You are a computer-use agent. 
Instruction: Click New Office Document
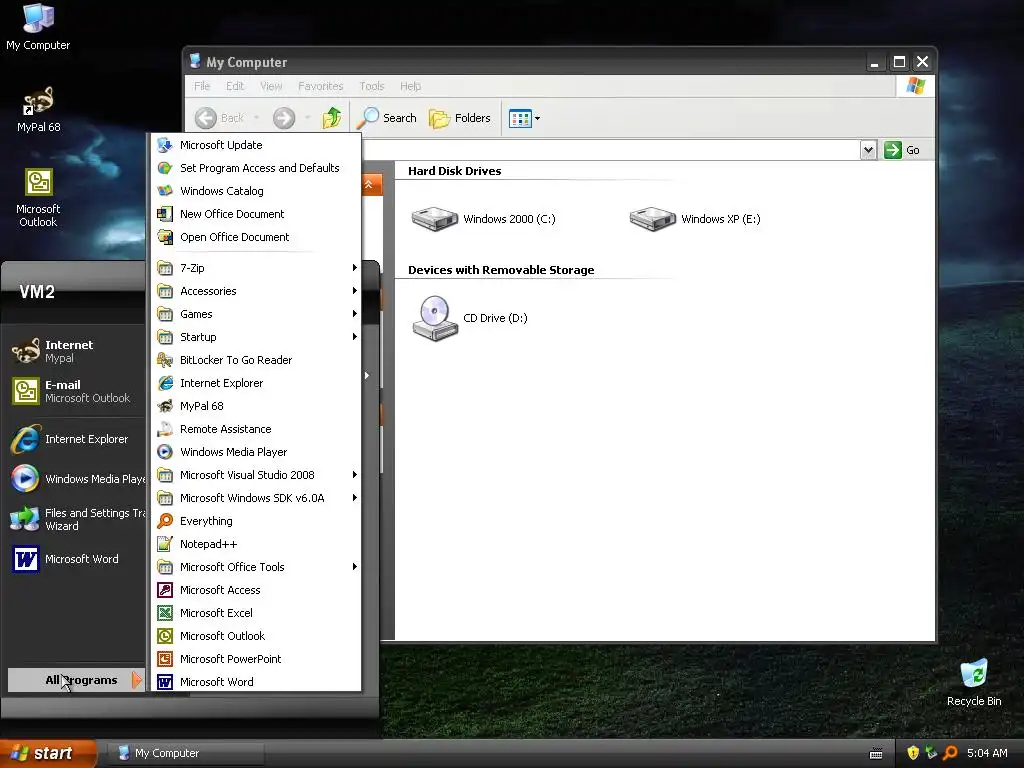(256, 214)
